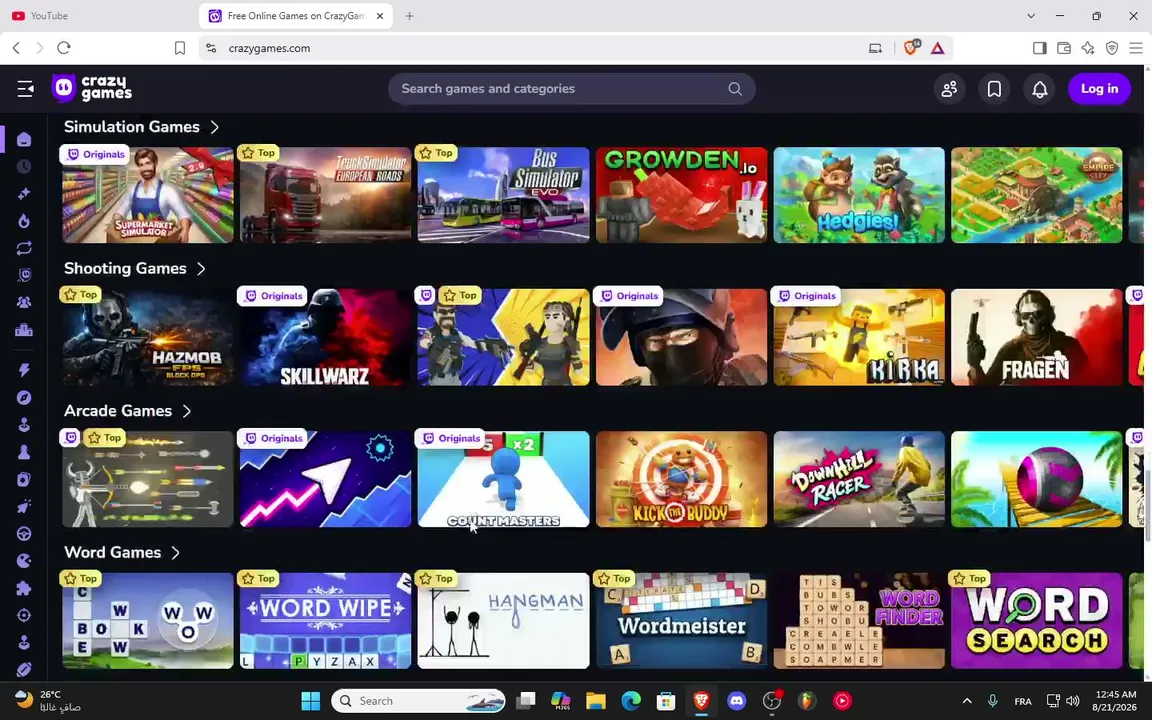
Task: Open Supermarket Simulator game
Action: 148,195
